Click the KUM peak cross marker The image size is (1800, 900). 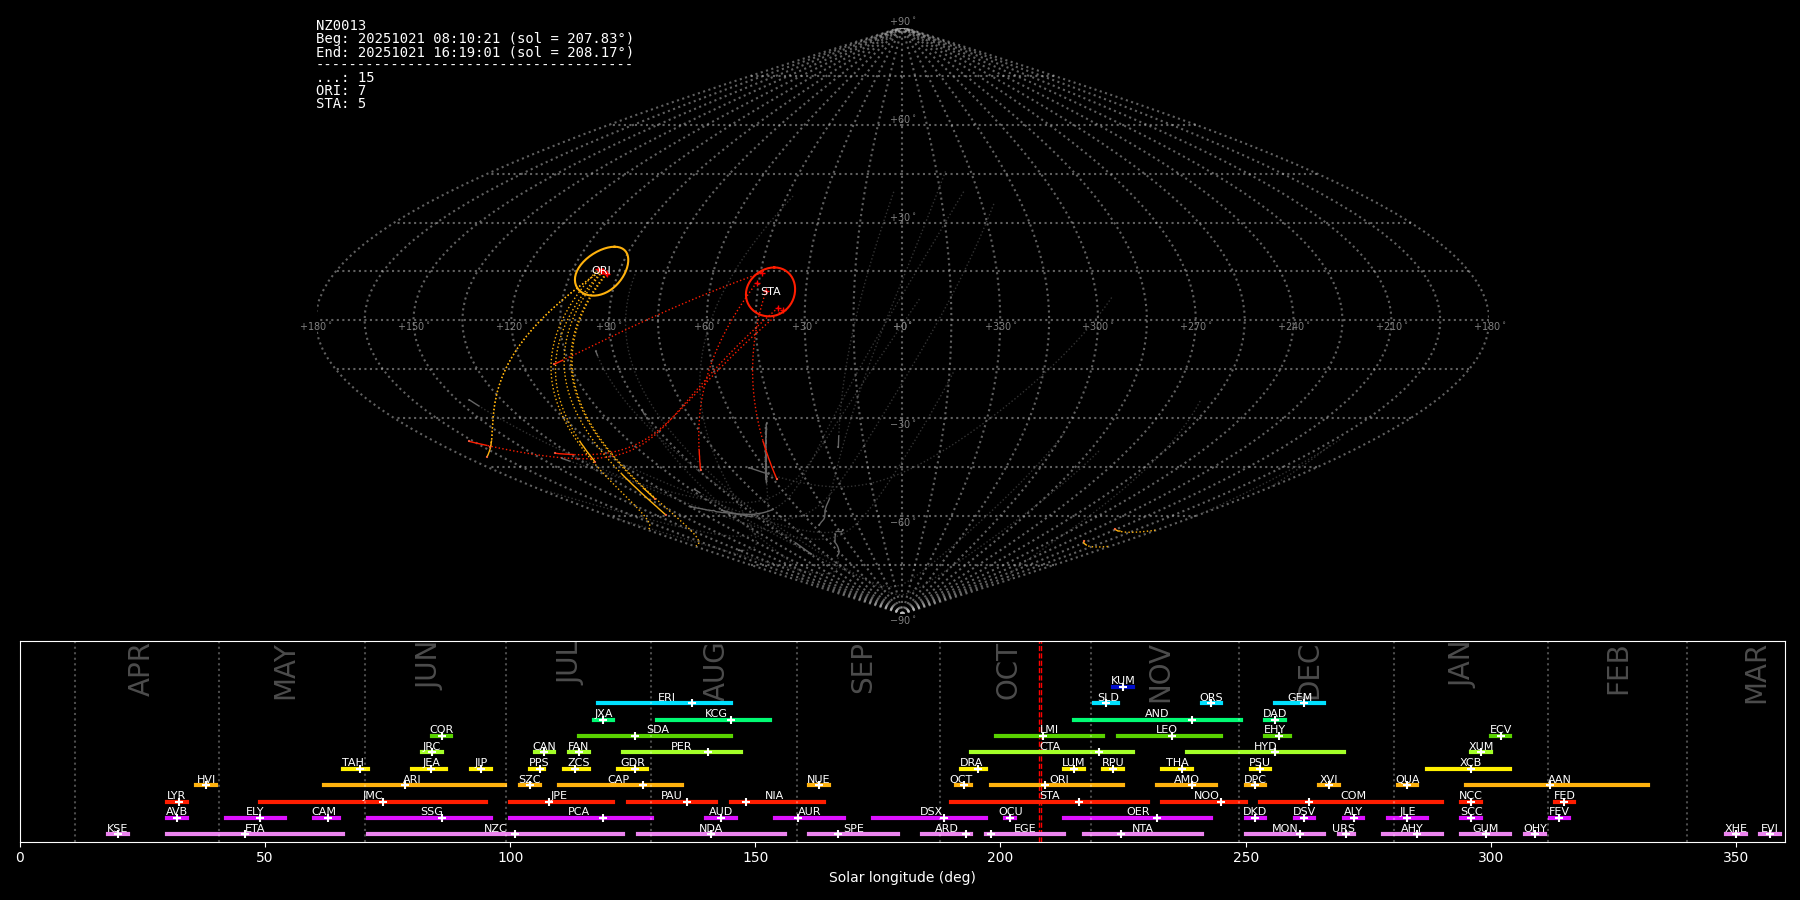1122,687
